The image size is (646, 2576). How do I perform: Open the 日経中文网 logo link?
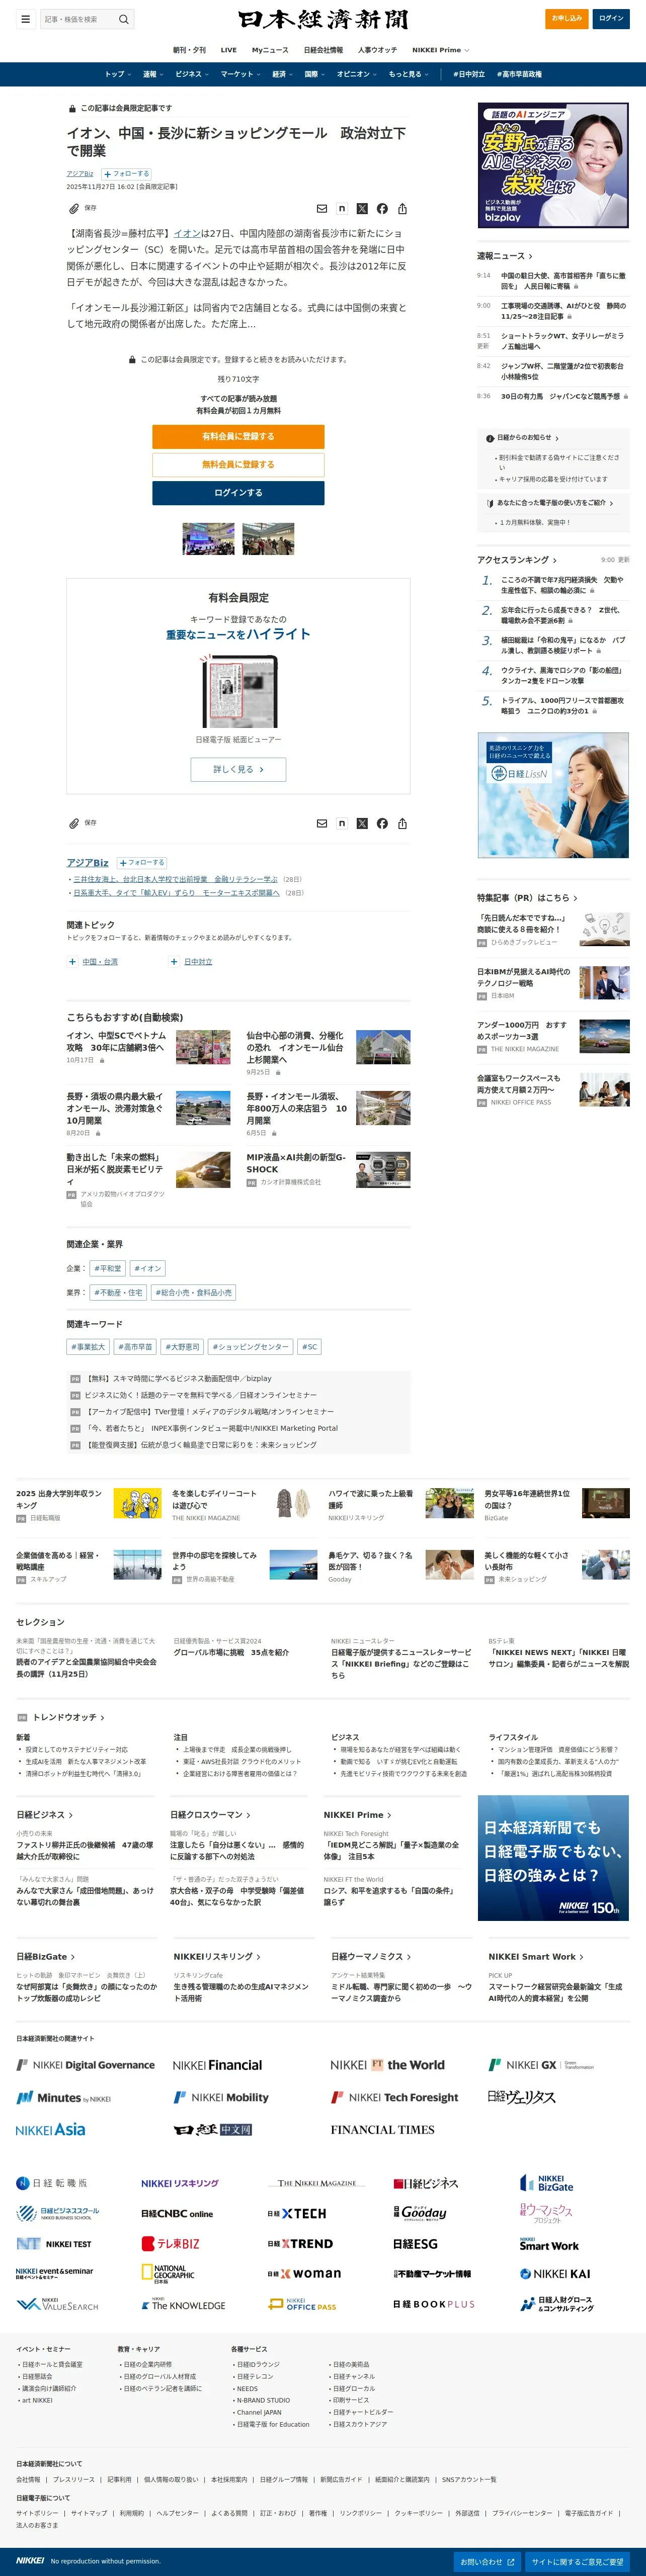click(x=213, y=2130)
